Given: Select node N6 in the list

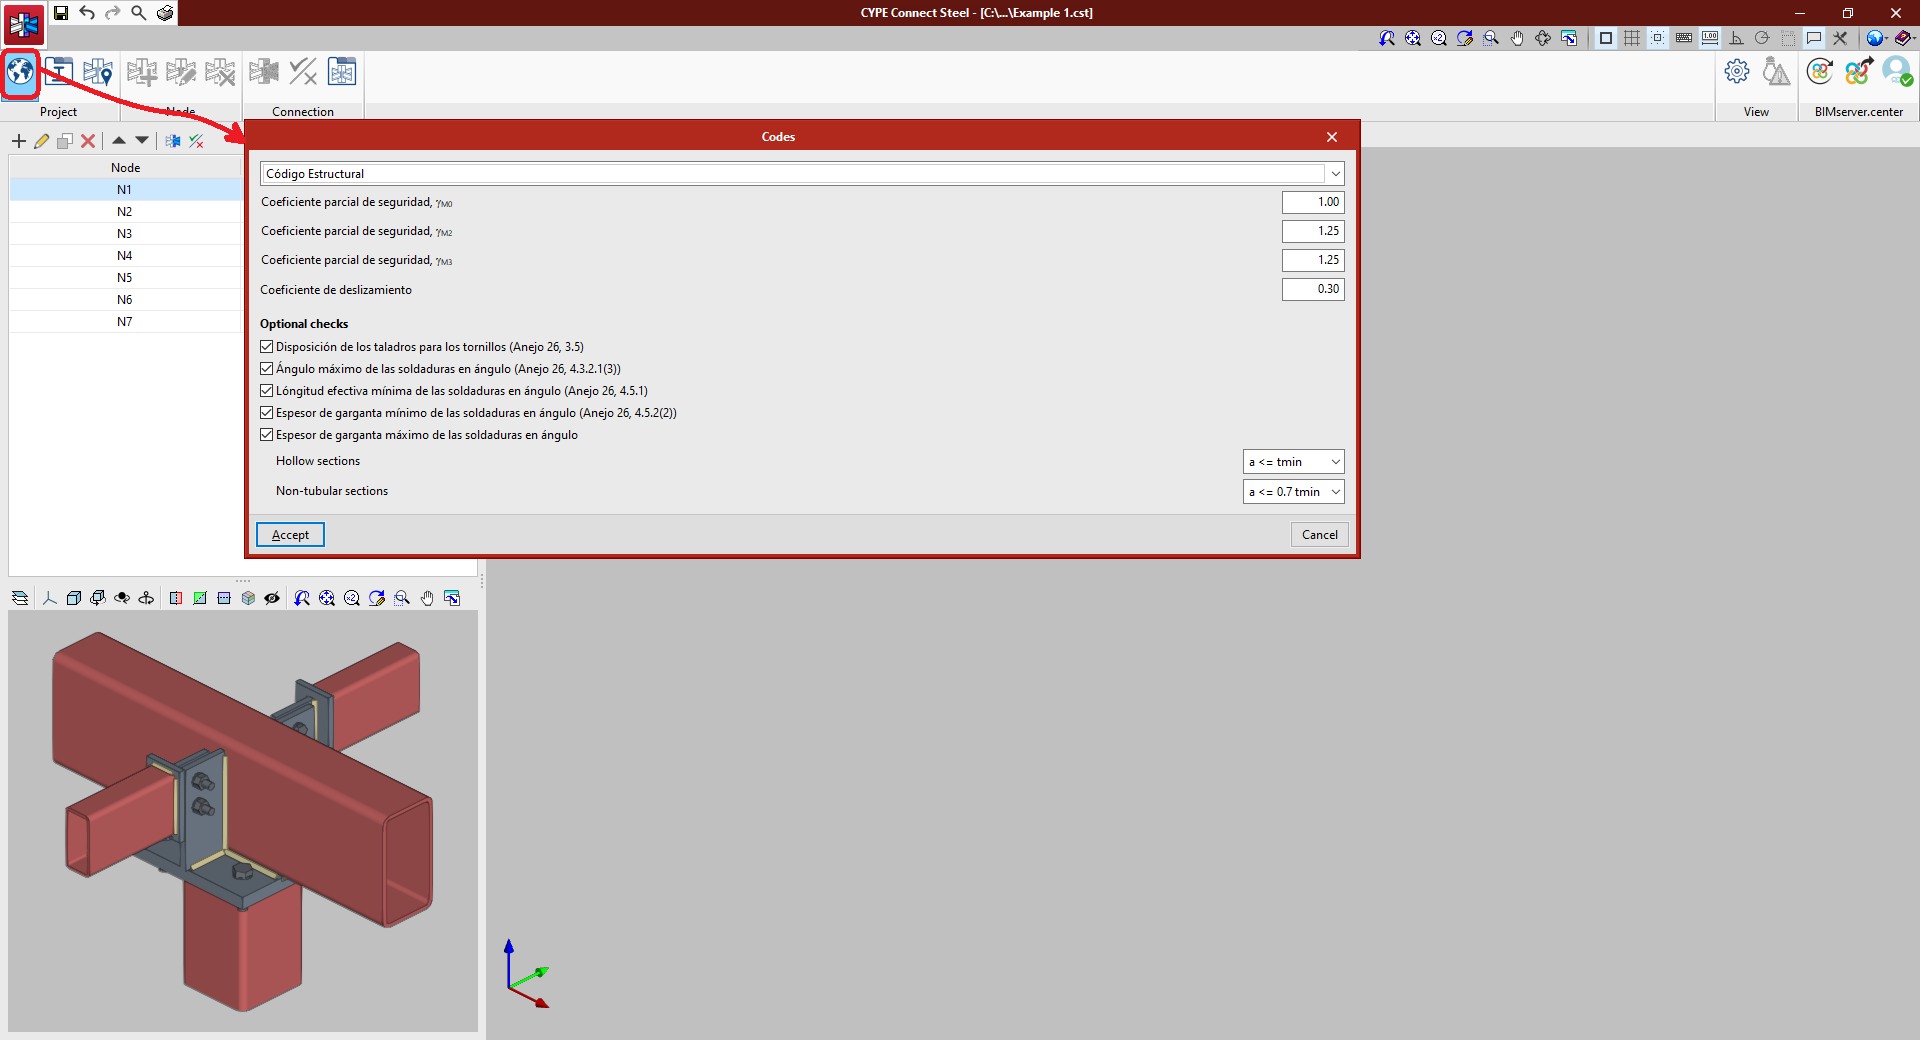Looking at the screenshot, I should (124, 300).
